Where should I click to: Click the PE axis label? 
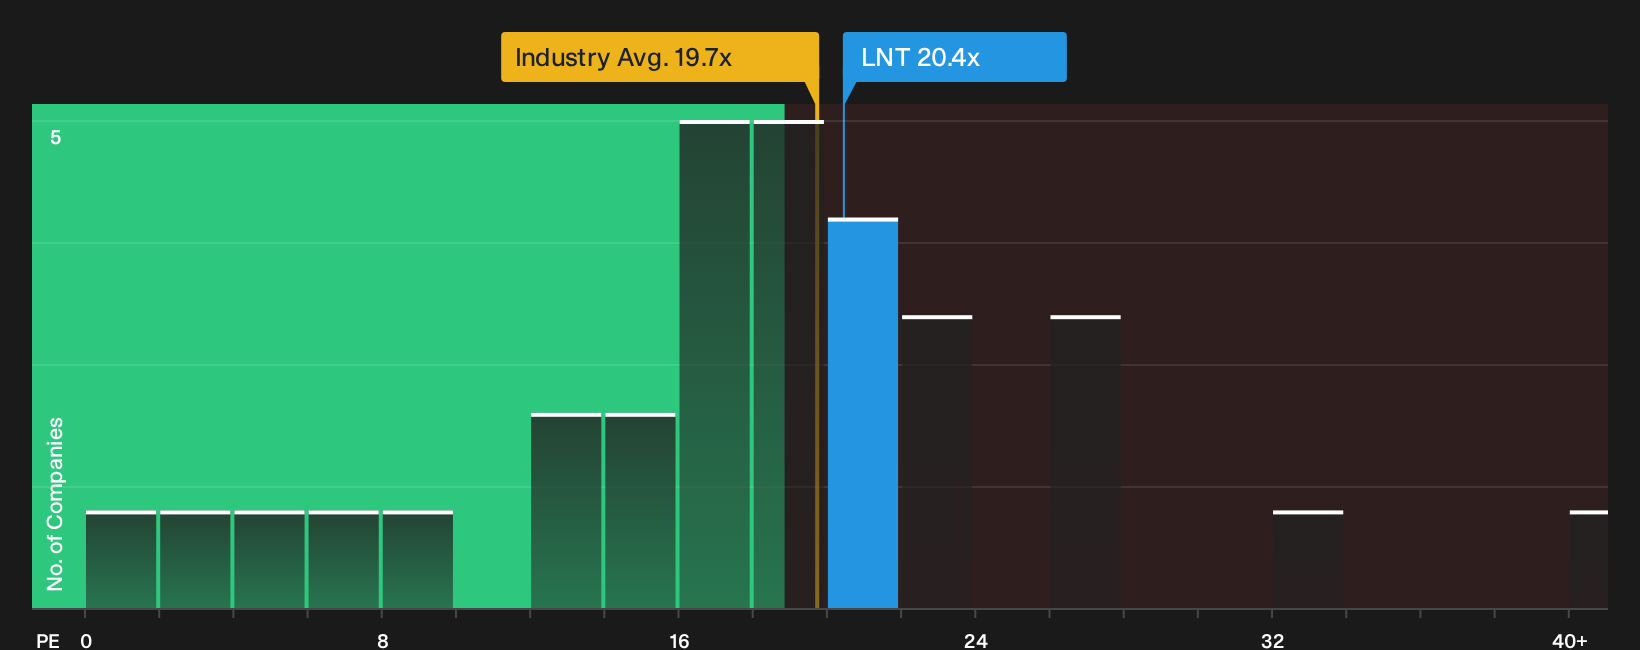tap(48, 640)
